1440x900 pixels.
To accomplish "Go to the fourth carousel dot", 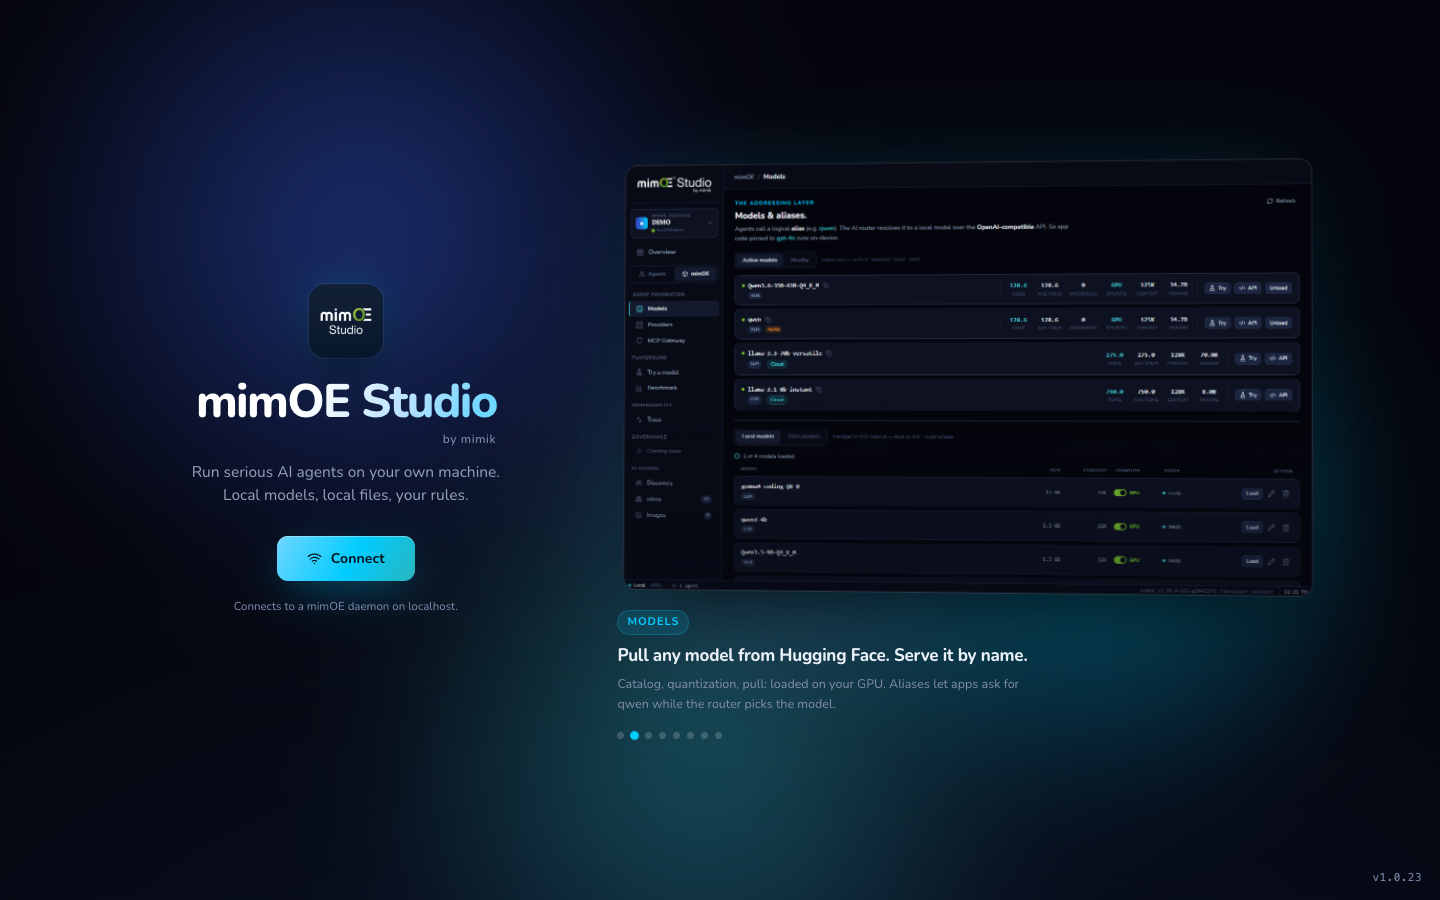I will [663, 736].
